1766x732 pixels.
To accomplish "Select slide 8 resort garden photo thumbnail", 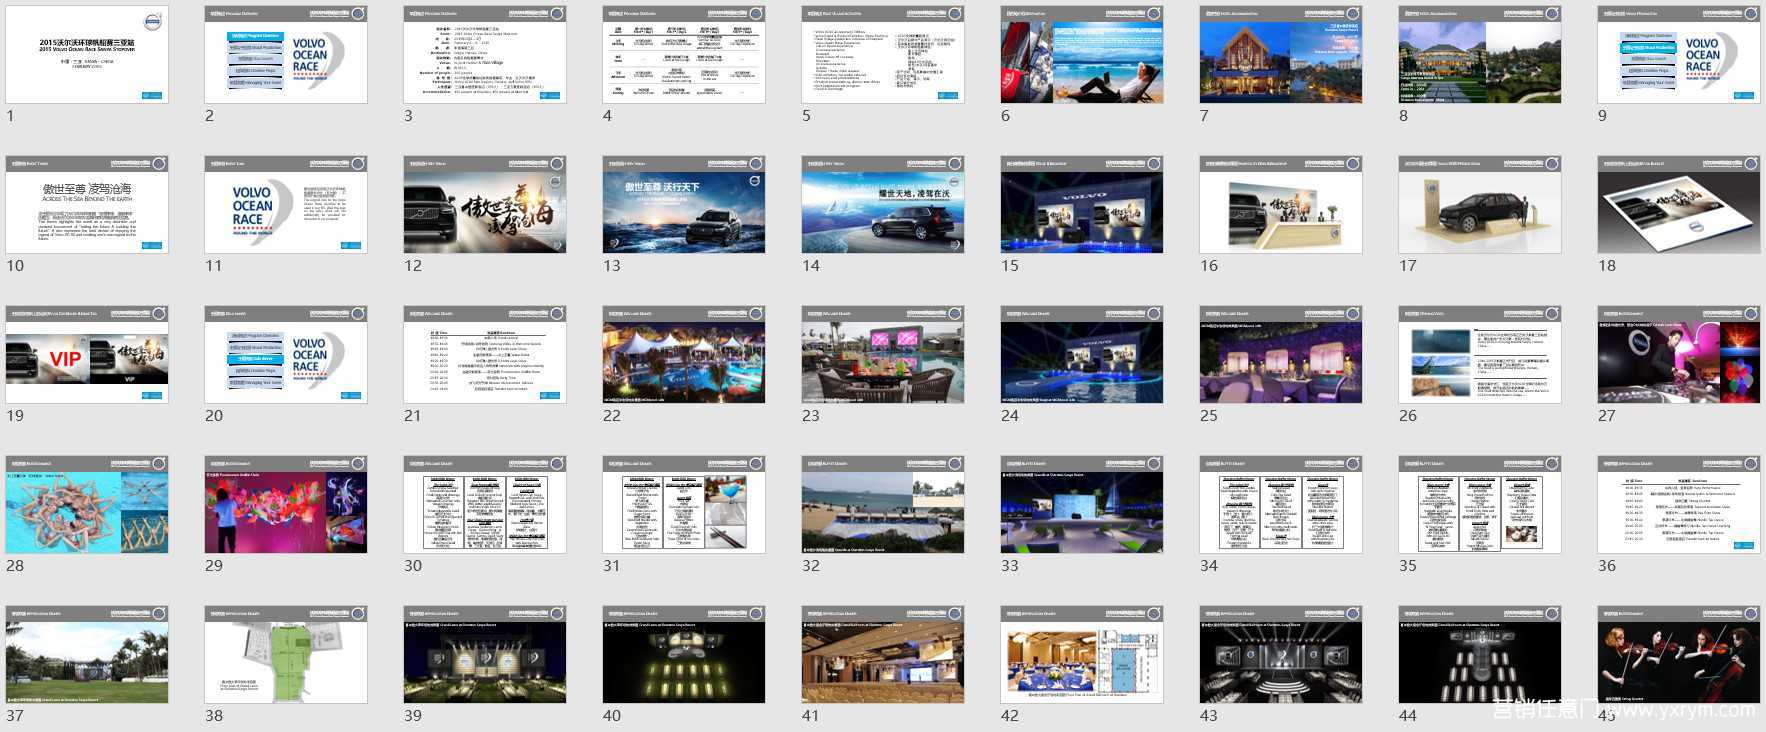I will pos(1480,54).
